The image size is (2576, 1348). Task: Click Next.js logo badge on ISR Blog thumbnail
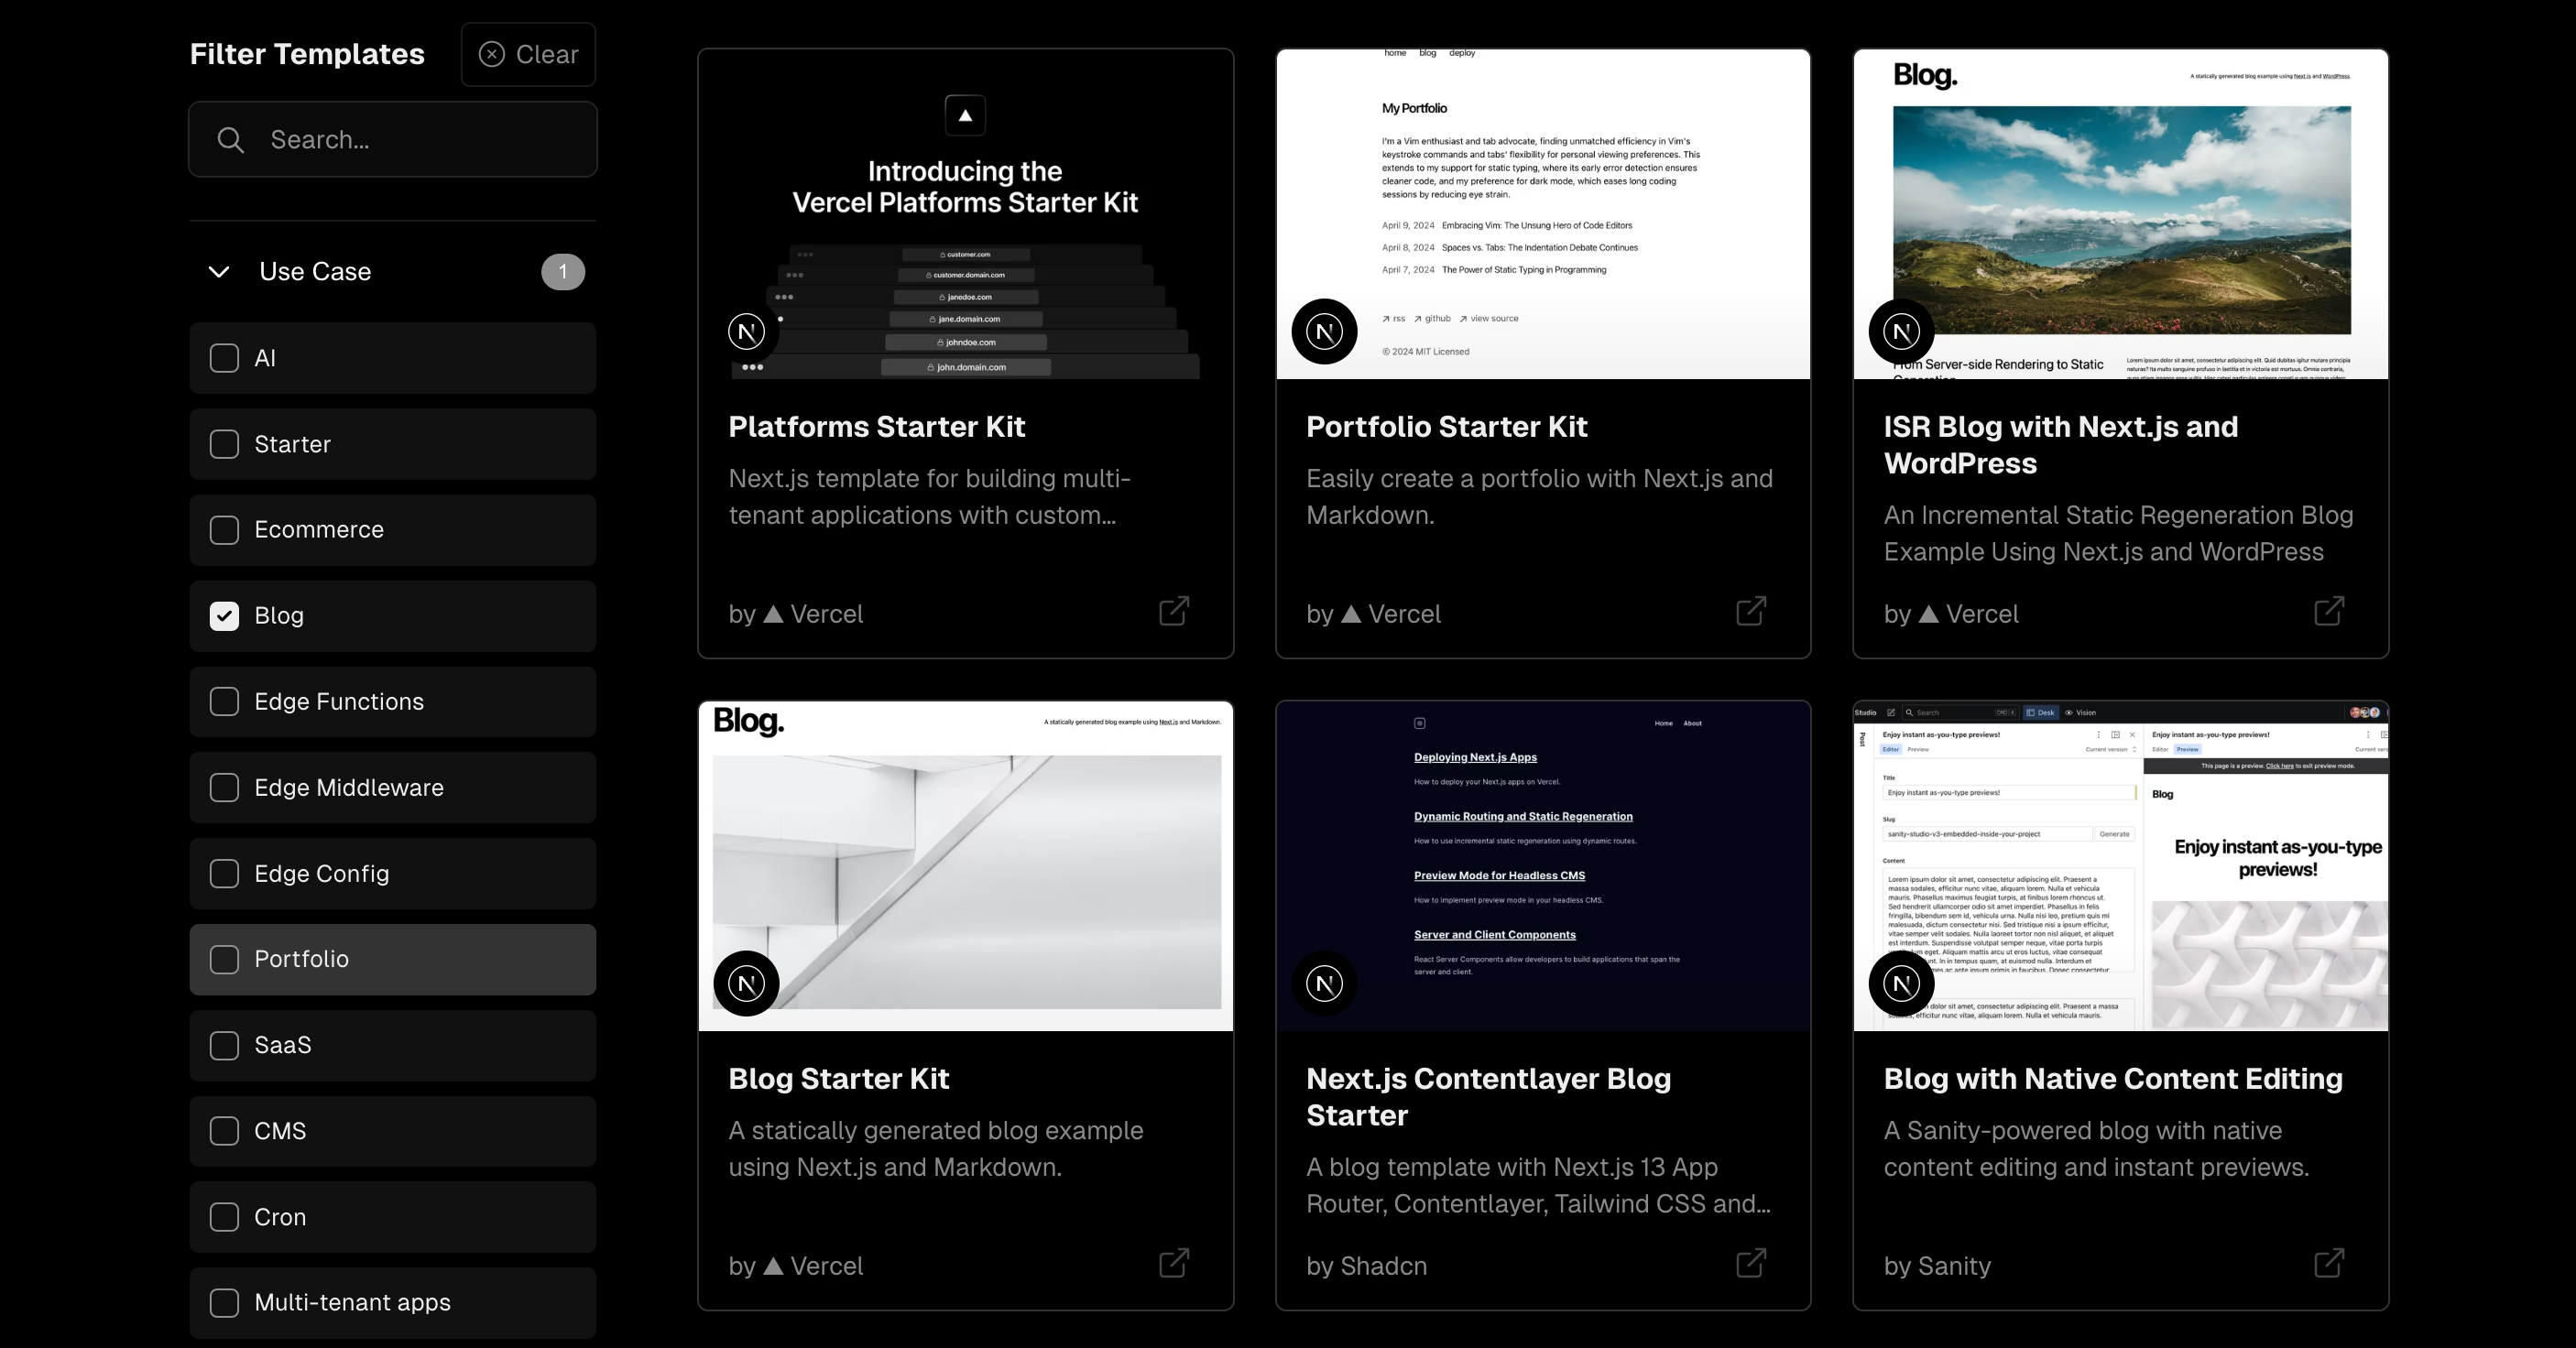[x=1901, y=331]
